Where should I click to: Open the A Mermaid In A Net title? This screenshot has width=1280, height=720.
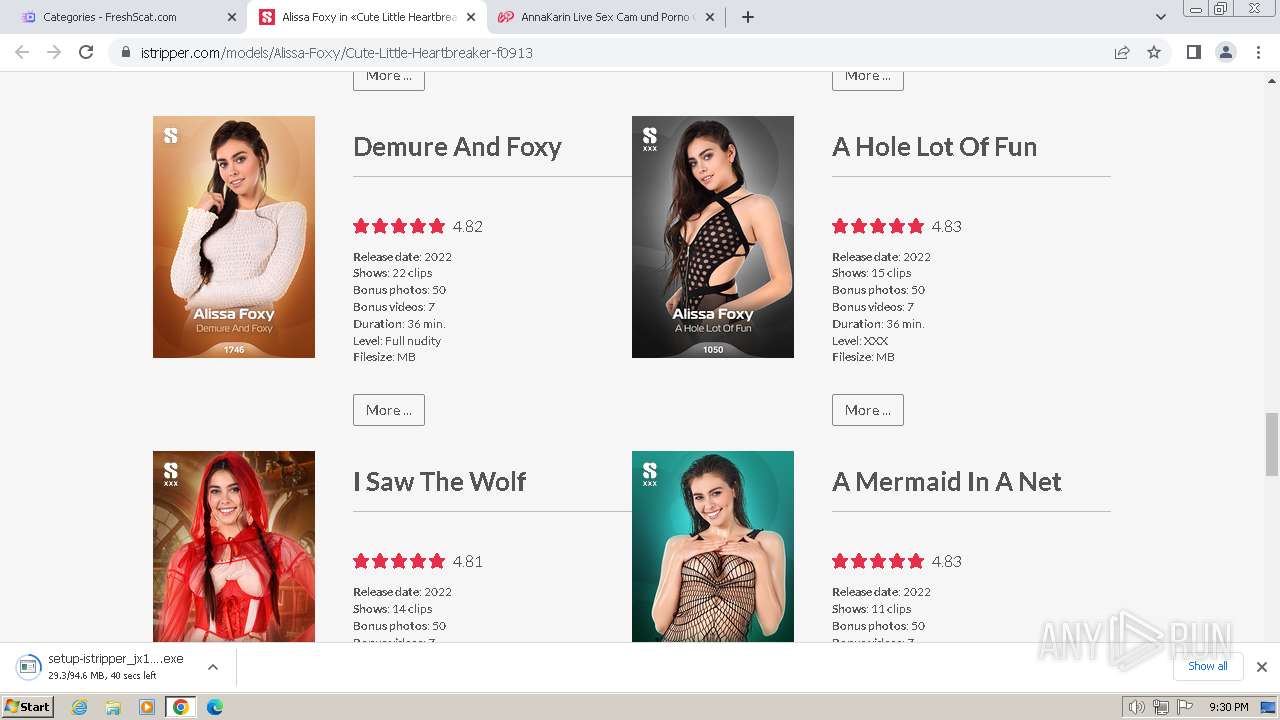[x=946, y=482]
